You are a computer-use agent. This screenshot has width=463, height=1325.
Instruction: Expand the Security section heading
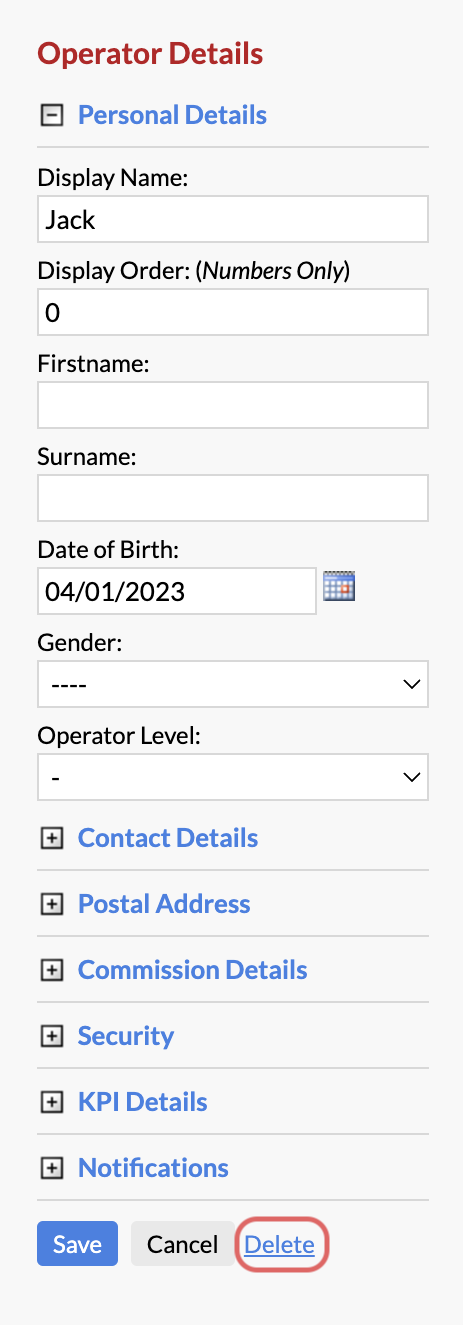(x=126, y=1036)
